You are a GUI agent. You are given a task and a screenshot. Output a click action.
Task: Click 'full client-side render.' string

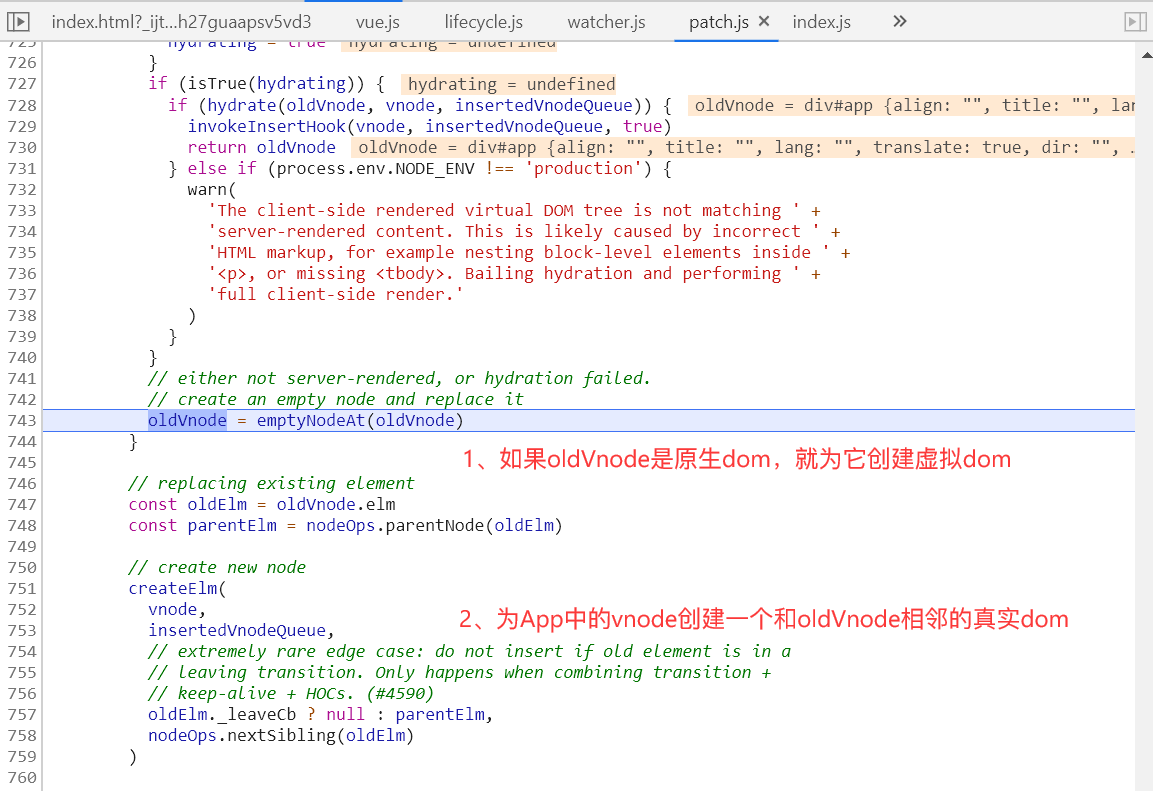click(x=336, y=295)
